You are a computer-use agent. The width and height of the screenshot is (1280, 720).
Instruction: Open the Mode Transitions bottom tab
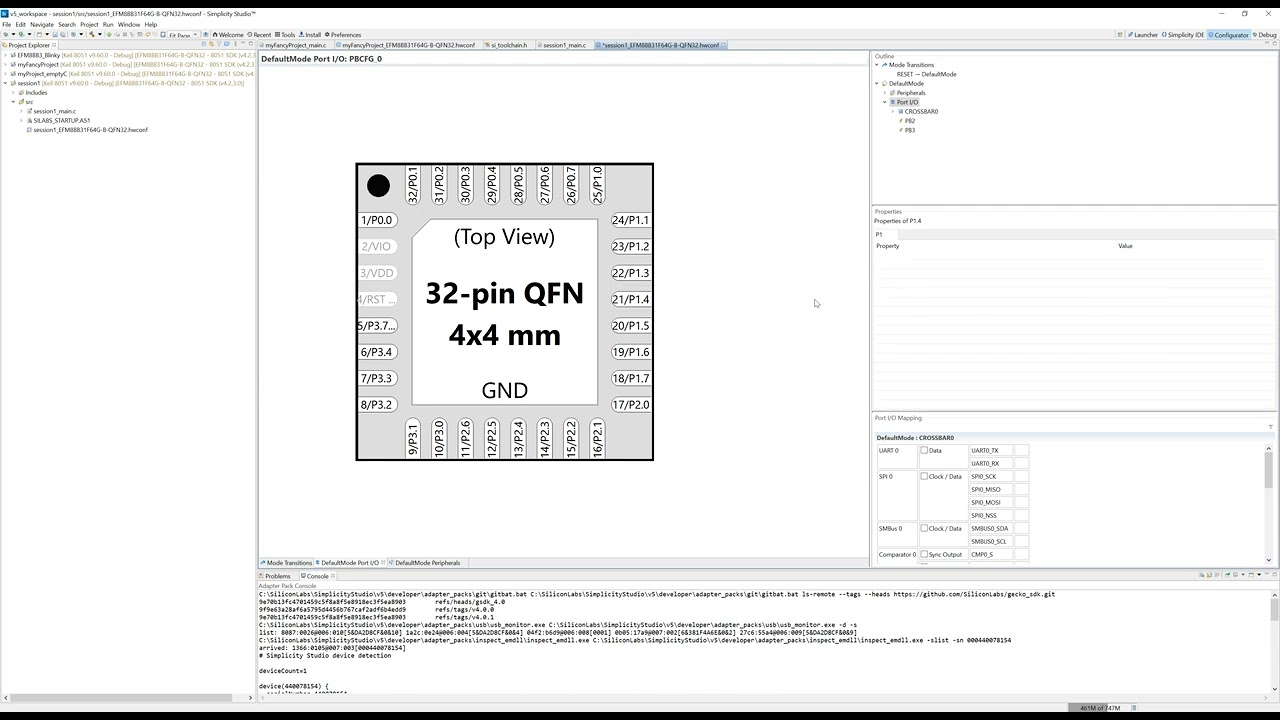point(286,563)
